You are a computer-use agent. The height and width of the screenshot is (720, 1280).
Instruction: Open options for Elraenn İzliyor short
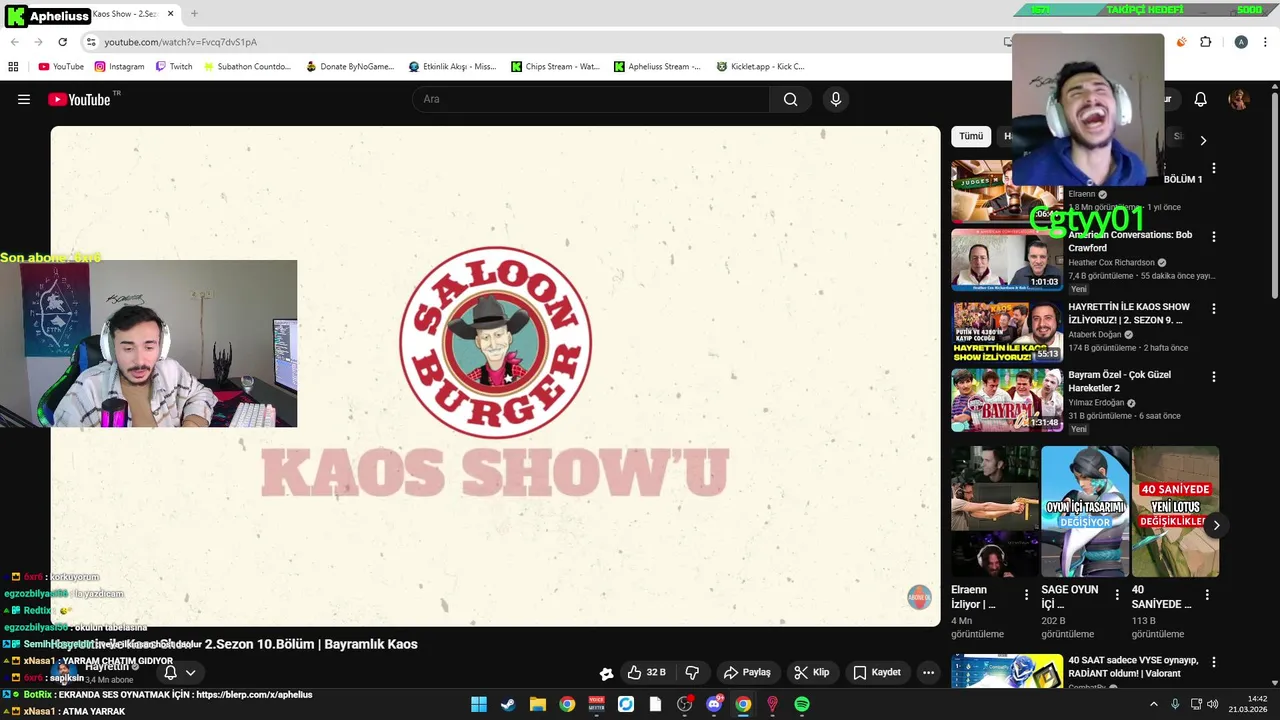tap(1026, 595)
